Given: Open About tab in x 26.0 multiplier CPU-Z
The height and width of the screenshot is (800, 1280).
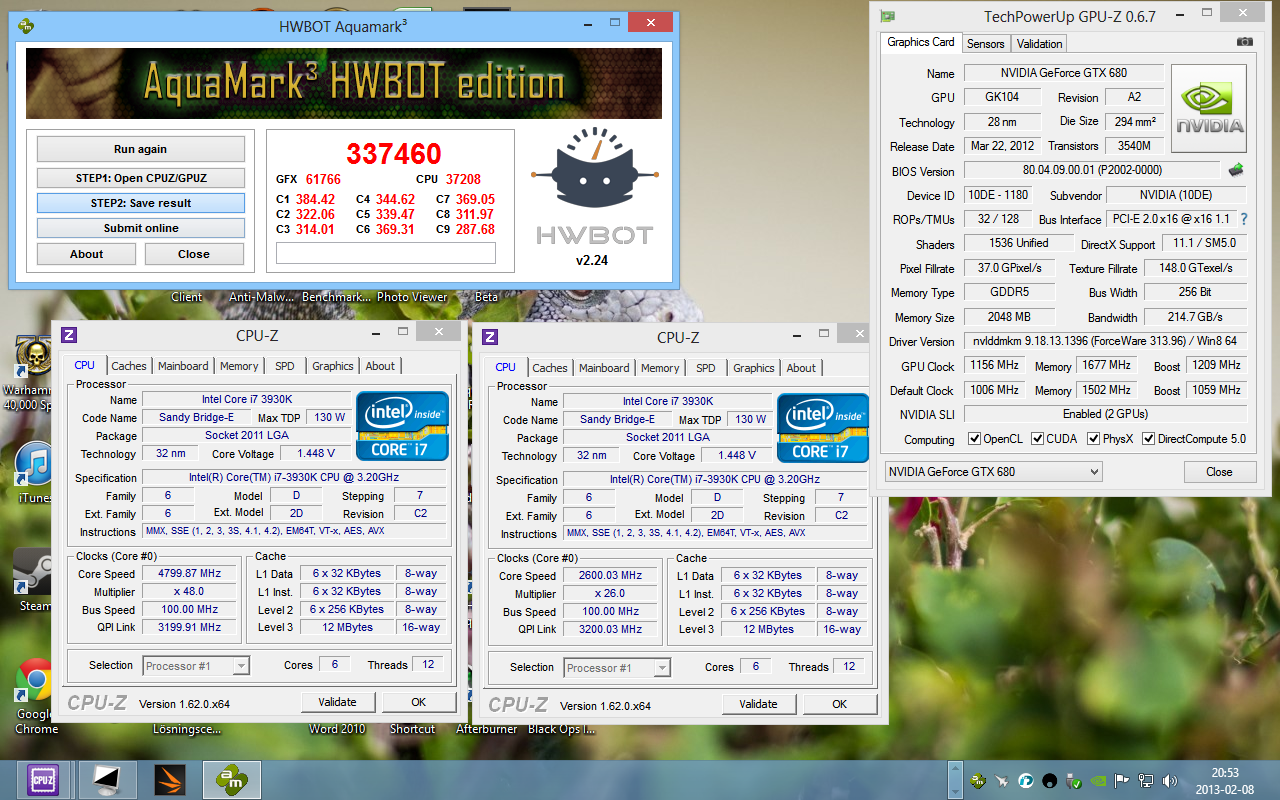Looking at the screenshot, I should (801, 367).
